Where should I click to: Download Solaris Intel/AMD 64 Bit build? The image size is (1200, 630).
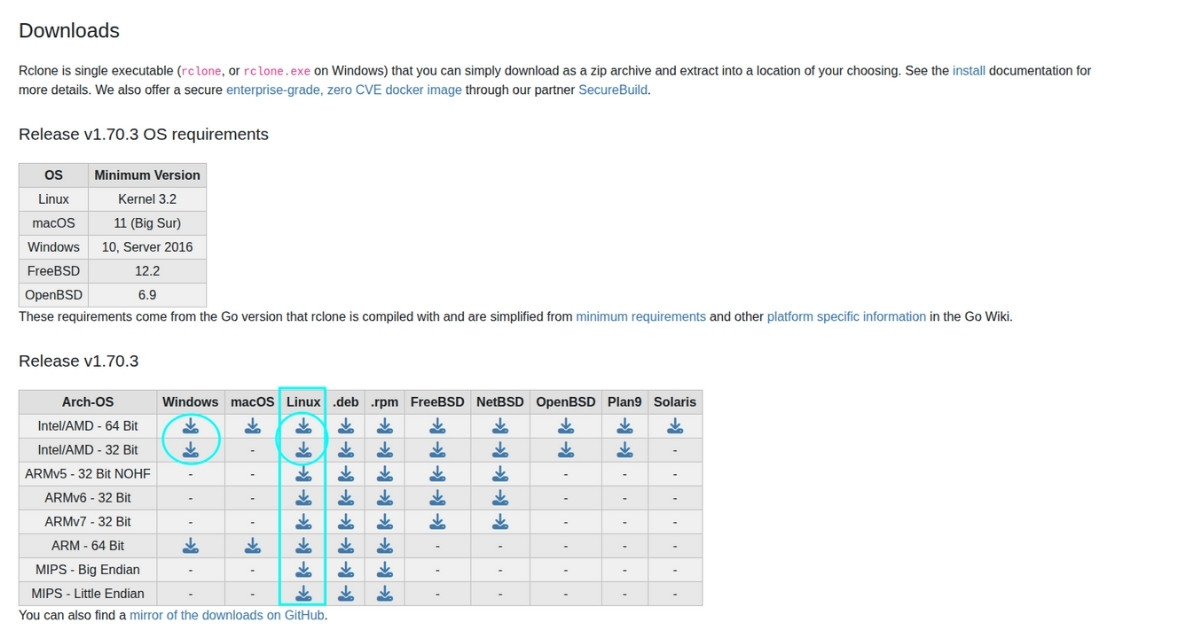click(x=675, y=426)
